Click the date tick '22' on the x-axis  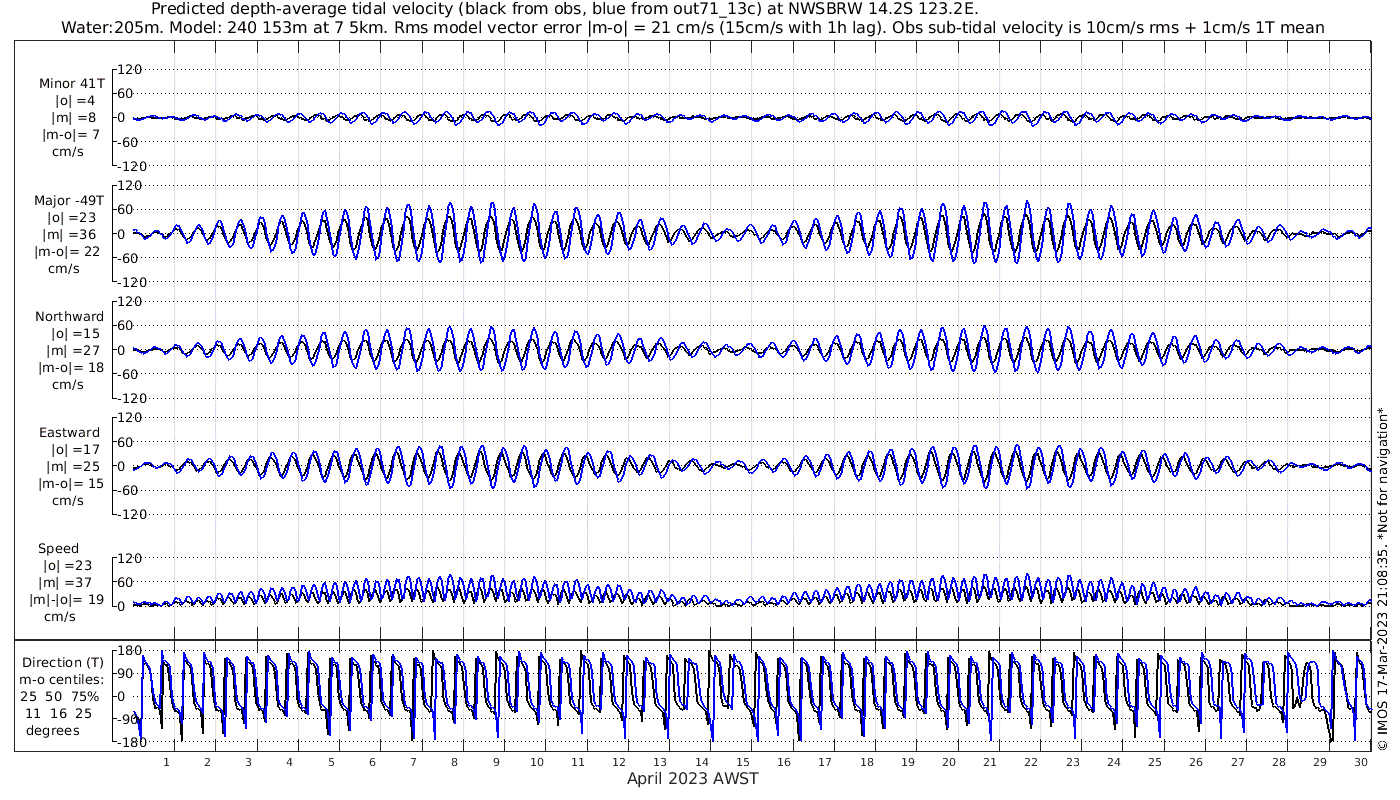[x=1031, y=762]
